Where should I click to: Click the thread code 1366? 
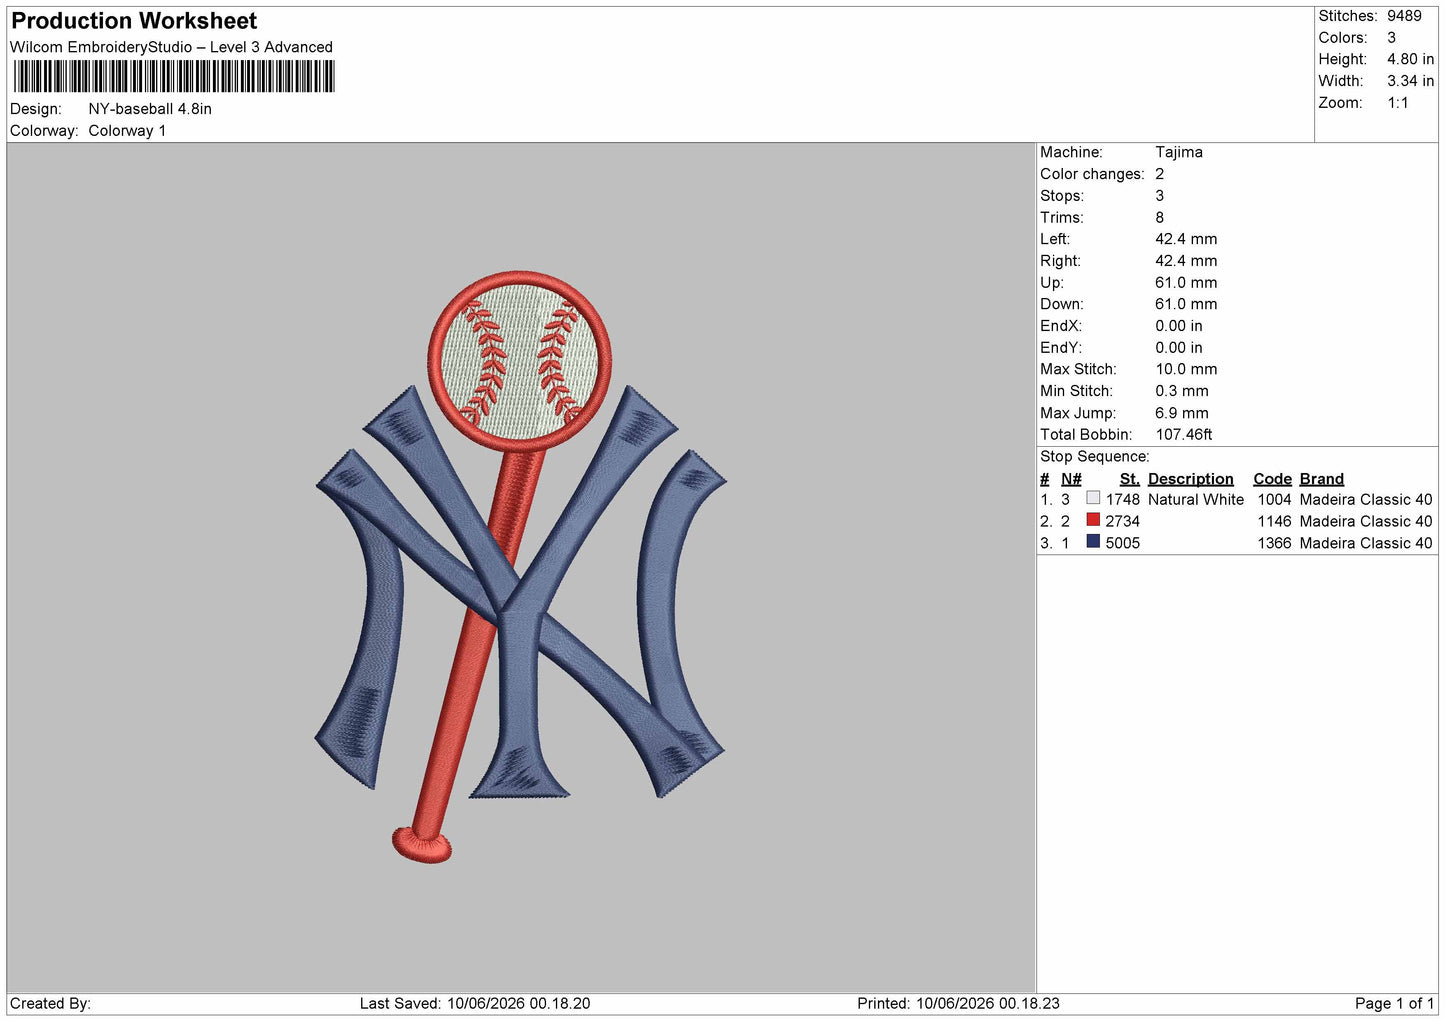(1275, 543)
